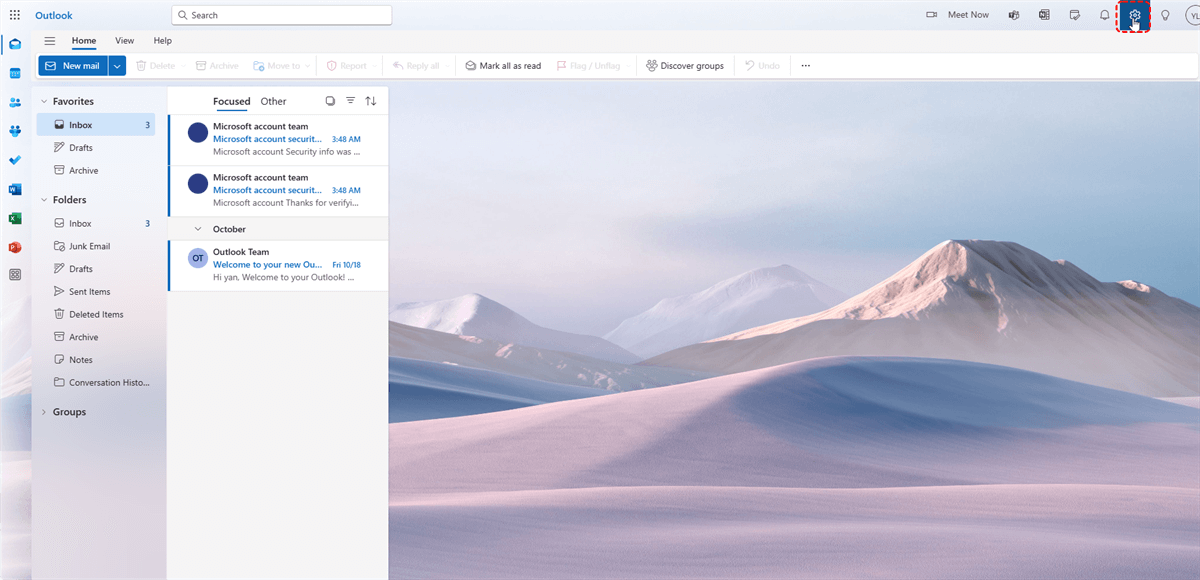Image resolution: width=1200 pixels, height=580 pixels.
Task: Open Settings gear in top bar
Action: [1134, 15]
